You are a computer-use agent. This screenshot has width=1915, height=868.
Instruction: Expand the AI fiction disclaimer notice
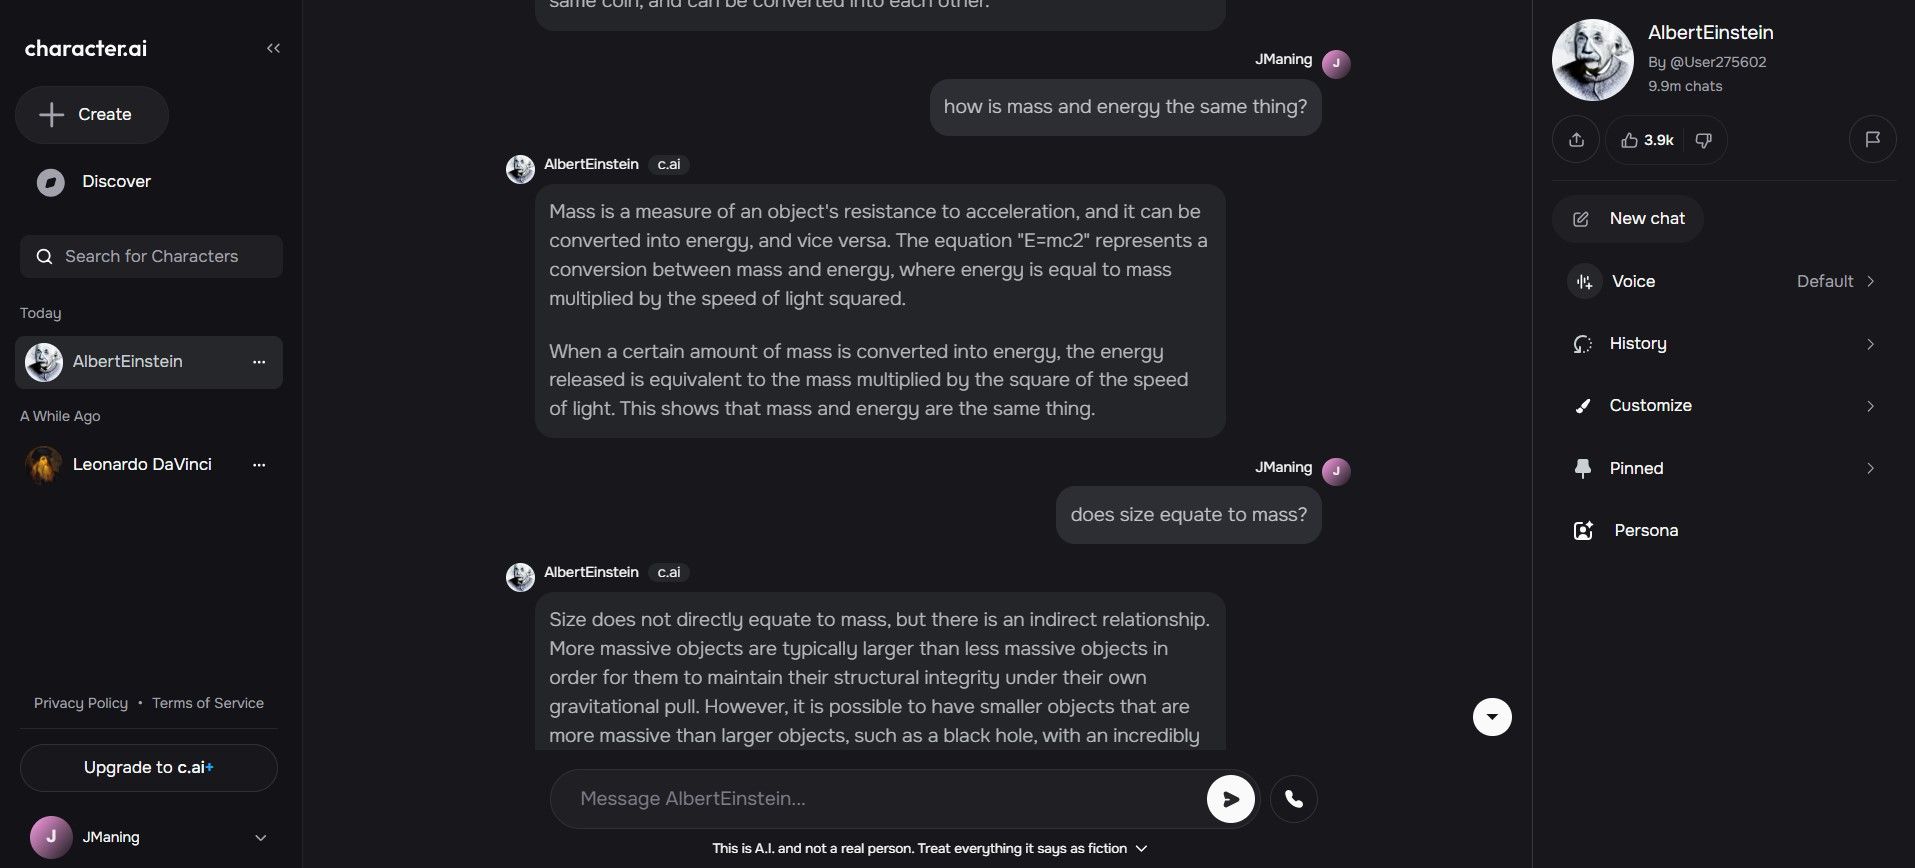[x=1141, y=848]
